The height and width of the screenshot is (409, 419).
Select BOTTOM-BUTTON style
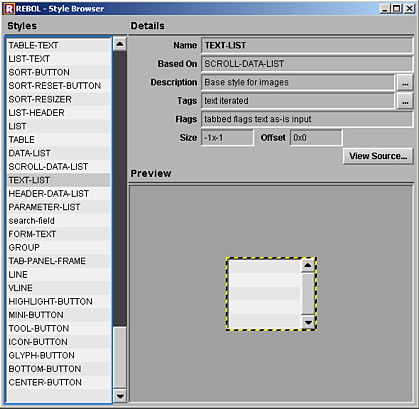(59, 369)
